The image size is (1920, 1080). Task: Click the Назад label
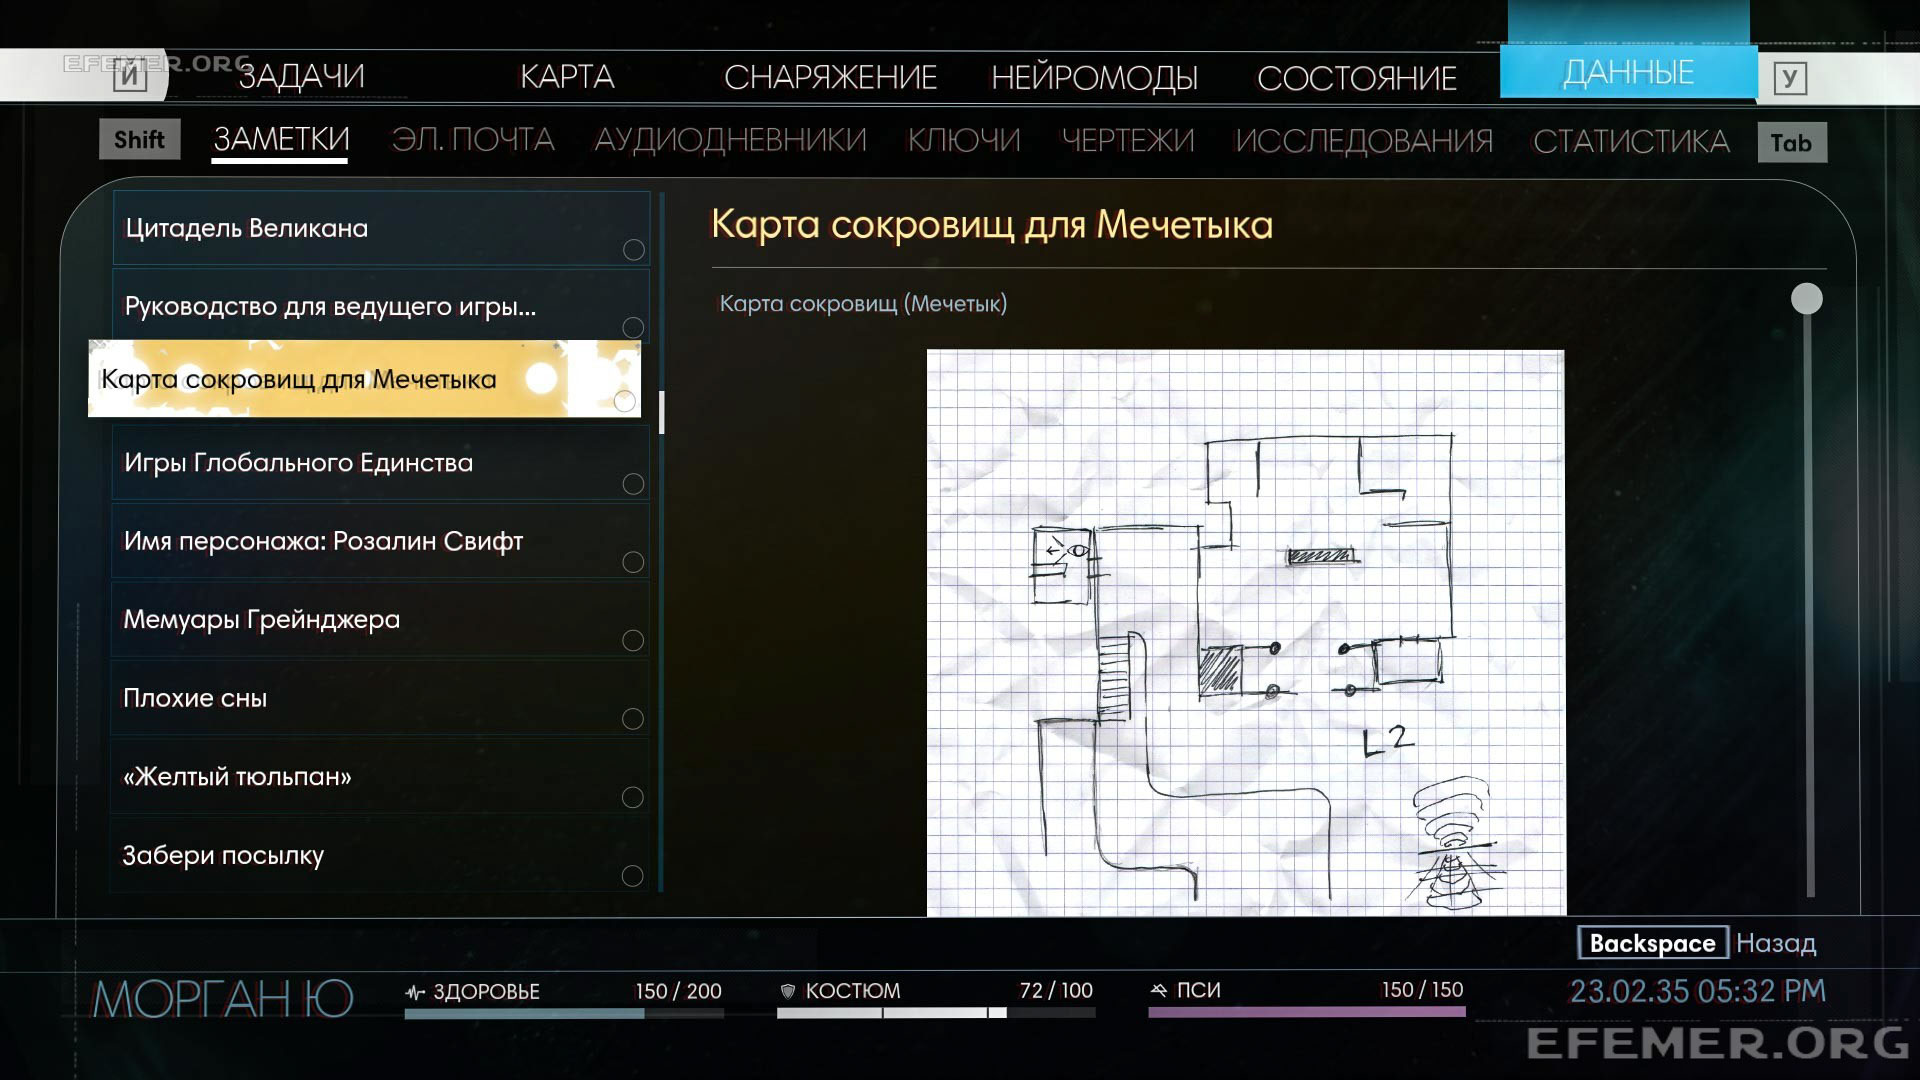[x=1776, y=943]
